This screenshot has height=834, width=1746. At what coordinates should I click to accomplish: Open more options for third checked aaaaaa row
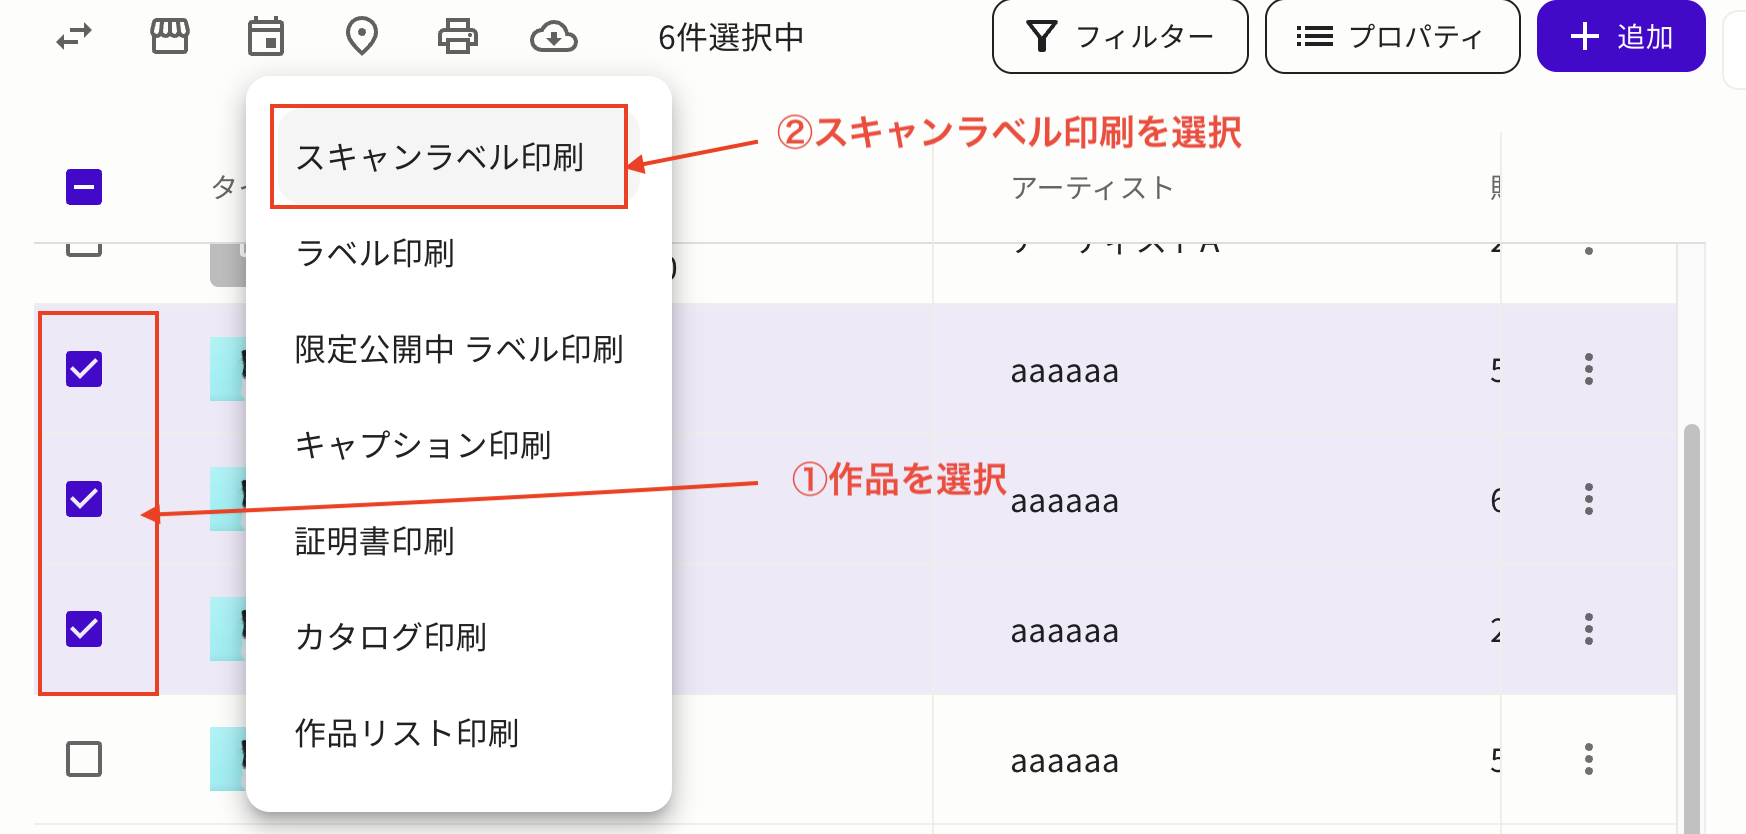pos(1589,629)
